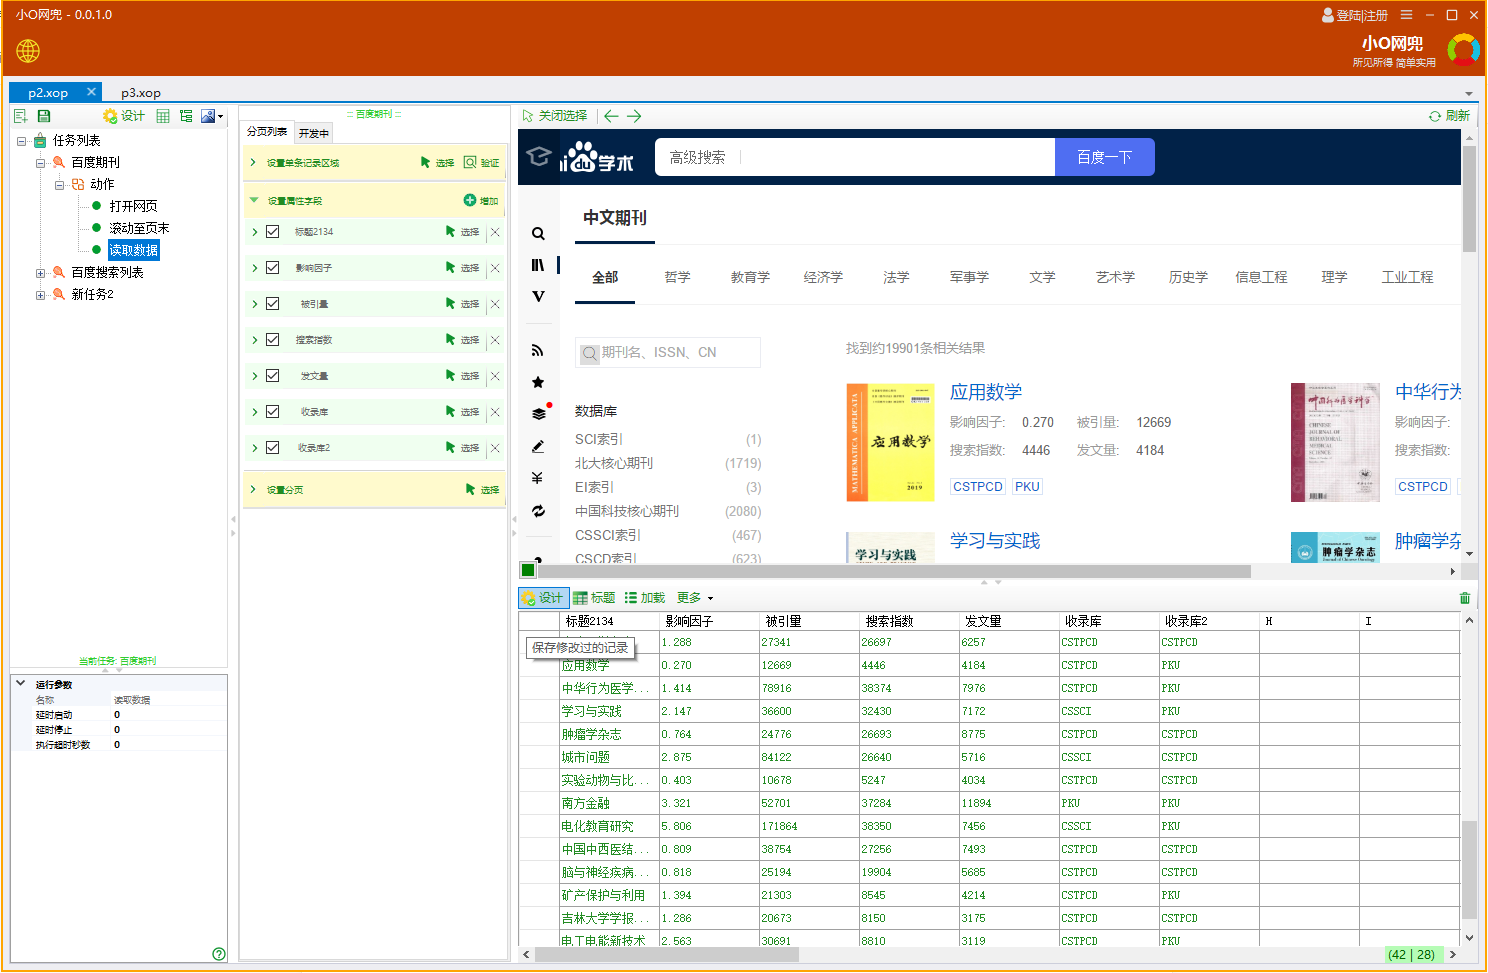Open the picture icon dropdown in the task toolbar
The width and height of the screenshot is (1488, 973).
coord(212,116)
